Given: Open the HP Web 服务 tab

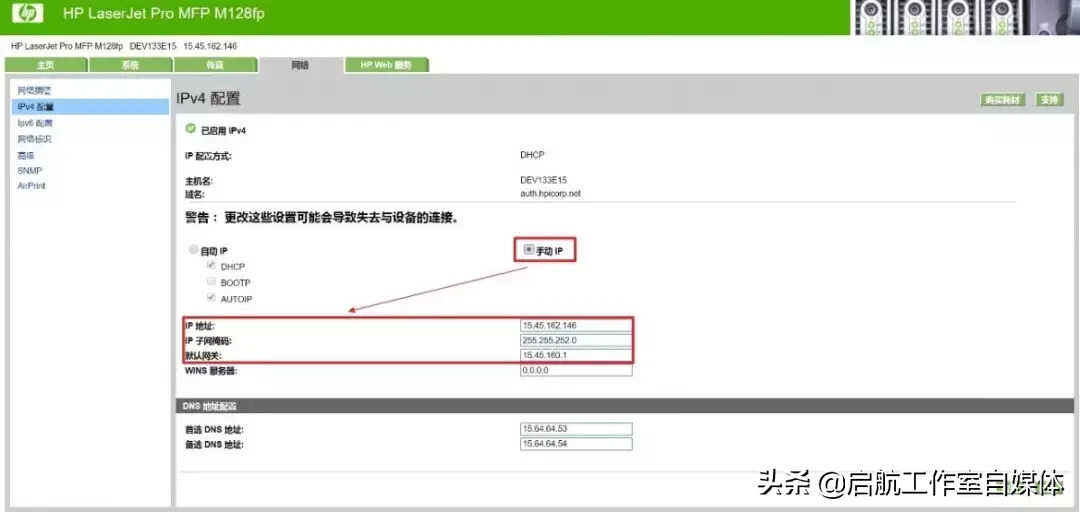Looking at the screenshot, I should click(x=386, y=65).
